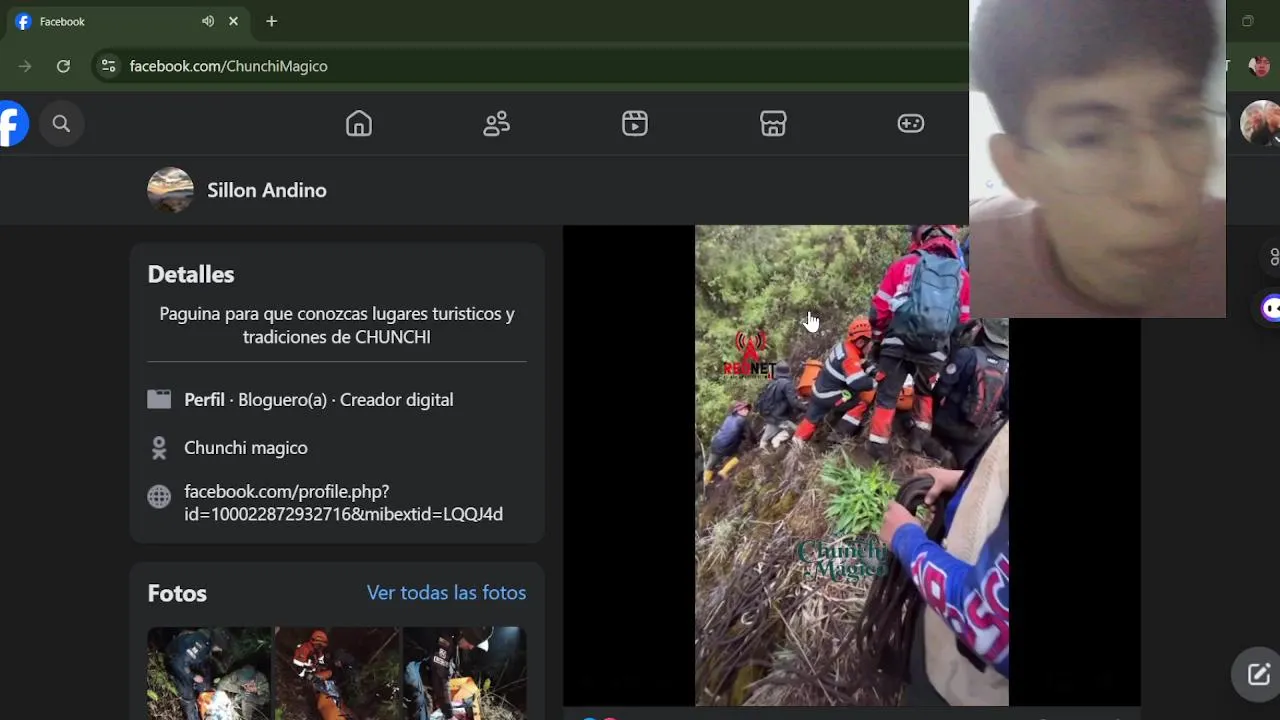Open the Reels video icon
The height and width of the screenshot is (720, 1280).
(635, 123)
